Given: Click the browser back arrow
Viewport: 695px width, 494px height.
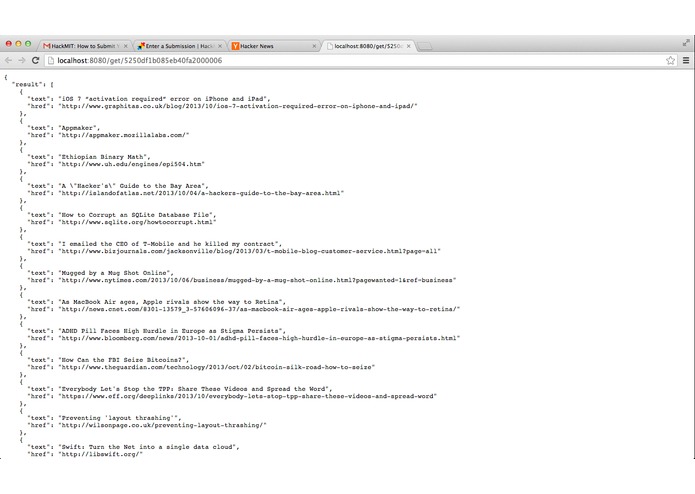Looking at the screenshot, I should pos(8,60).
